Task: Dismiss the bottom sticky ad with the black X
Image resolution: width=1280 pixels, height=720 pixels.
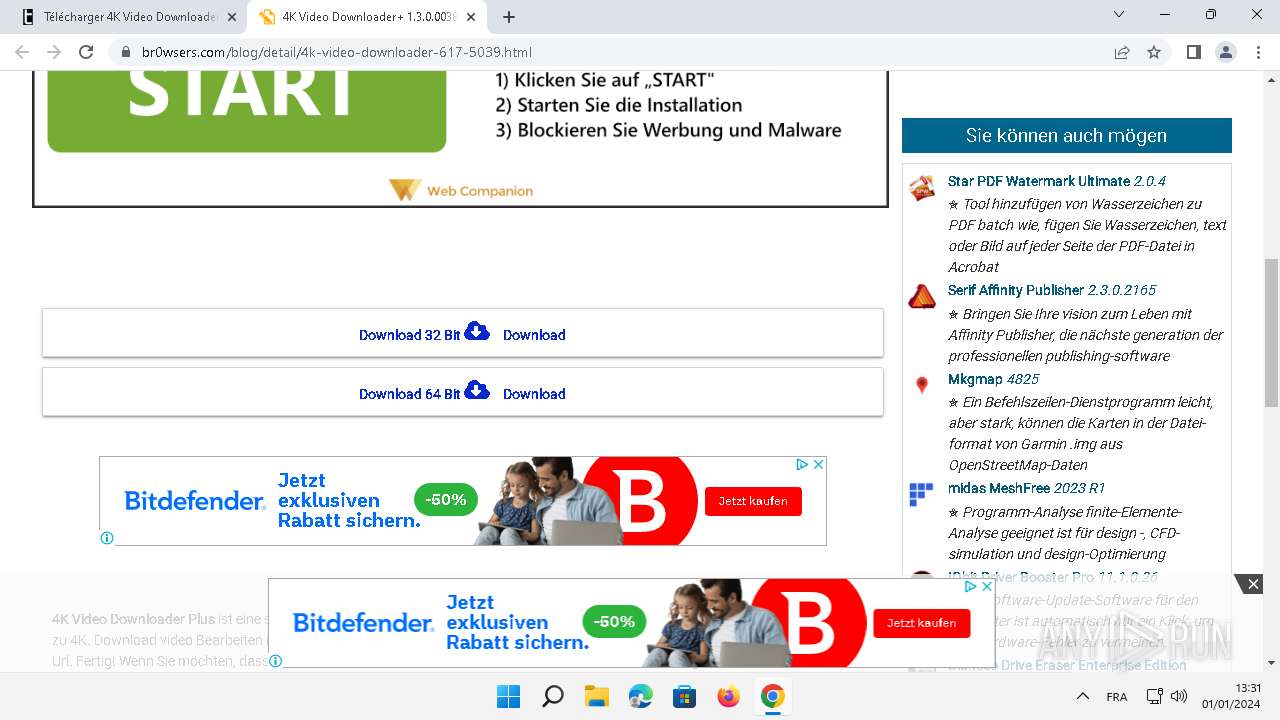Action: pyautogui.click(x=1253, y=584)
